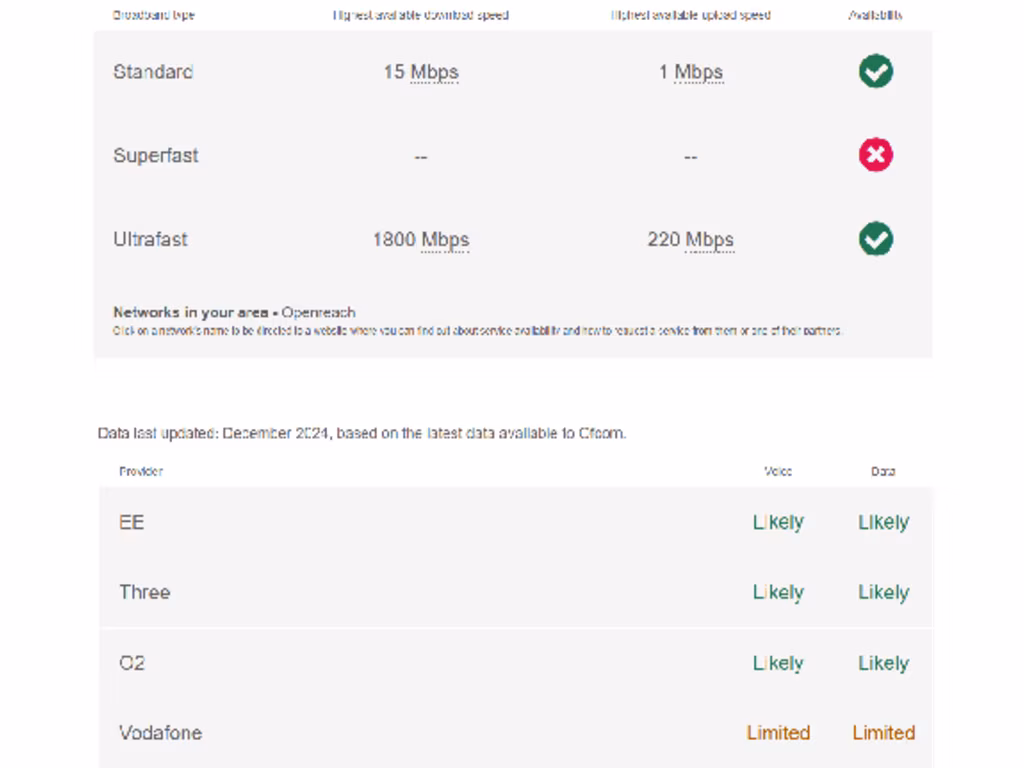Click Vodafone's voice Limited status
The image size is (1024, 768).
tap(778, 733)
